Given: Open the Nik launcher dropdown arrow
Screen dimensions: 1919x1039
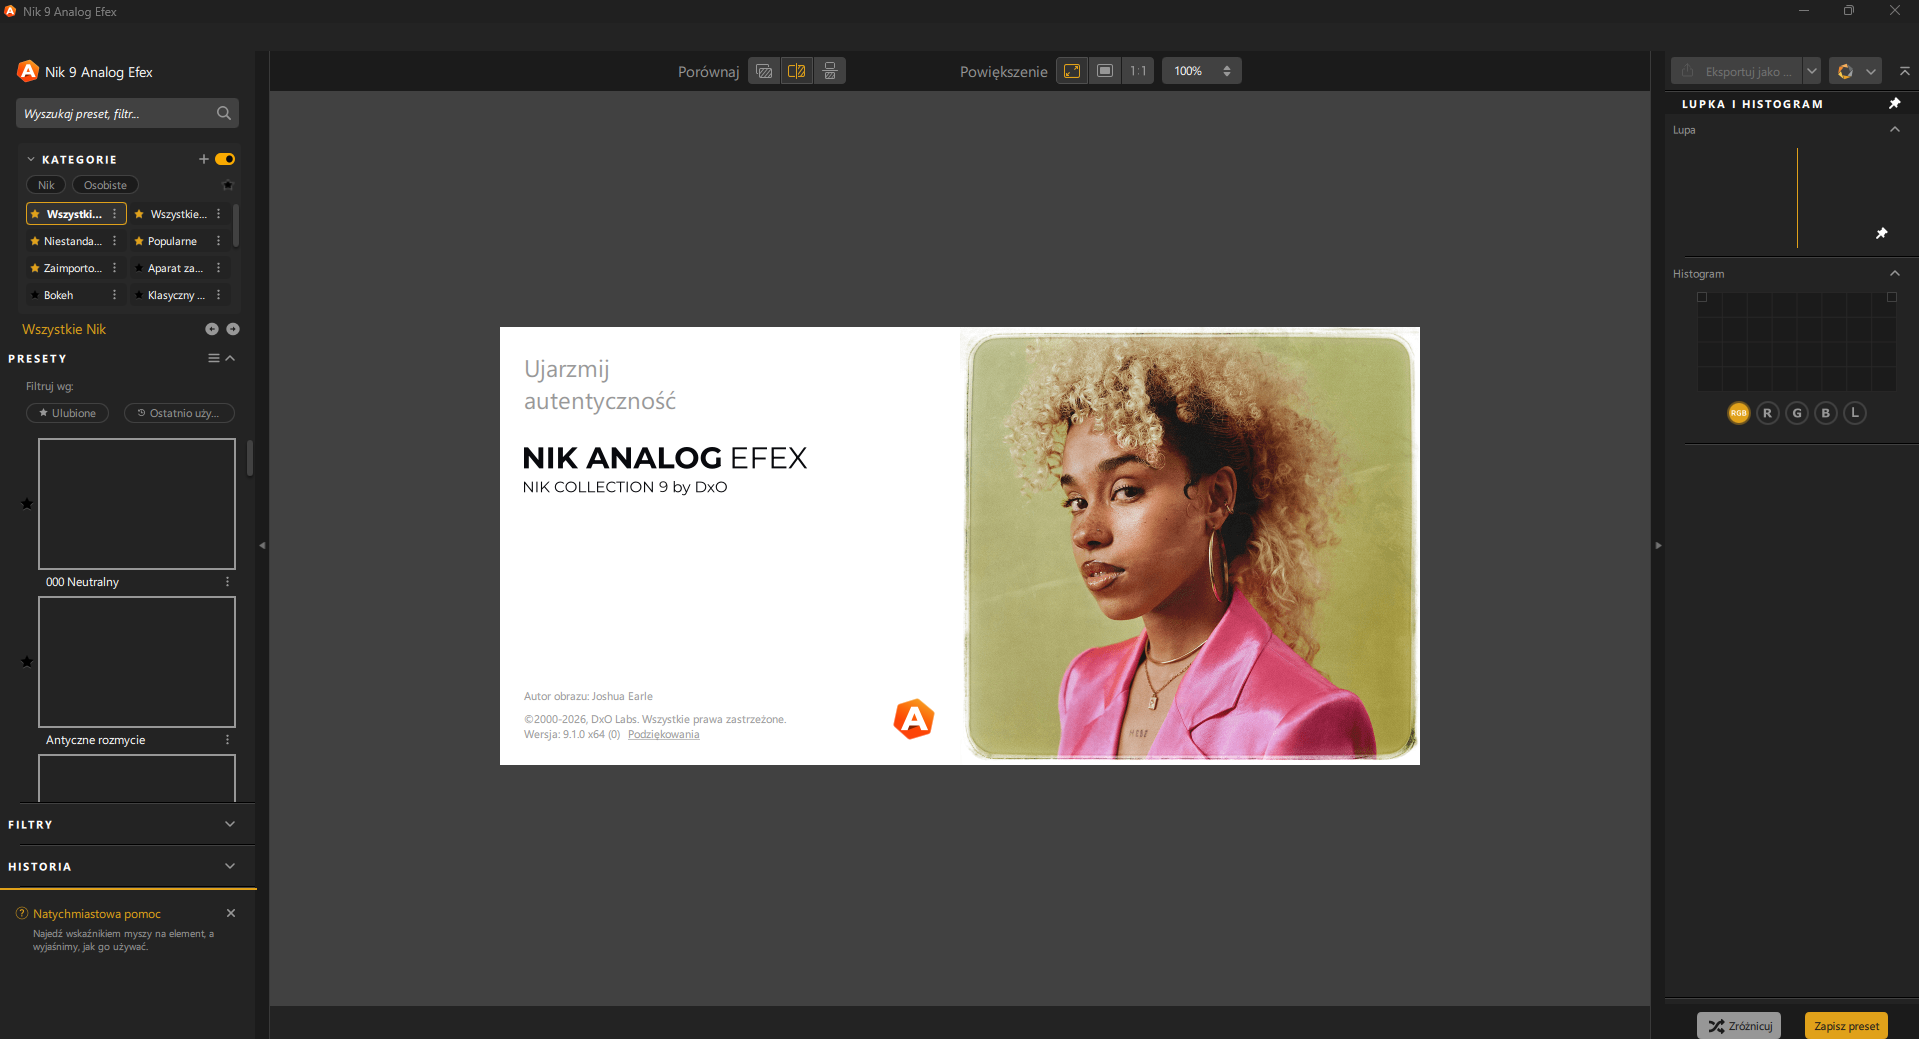Looking at the screenshot, I should point(1870,71).
